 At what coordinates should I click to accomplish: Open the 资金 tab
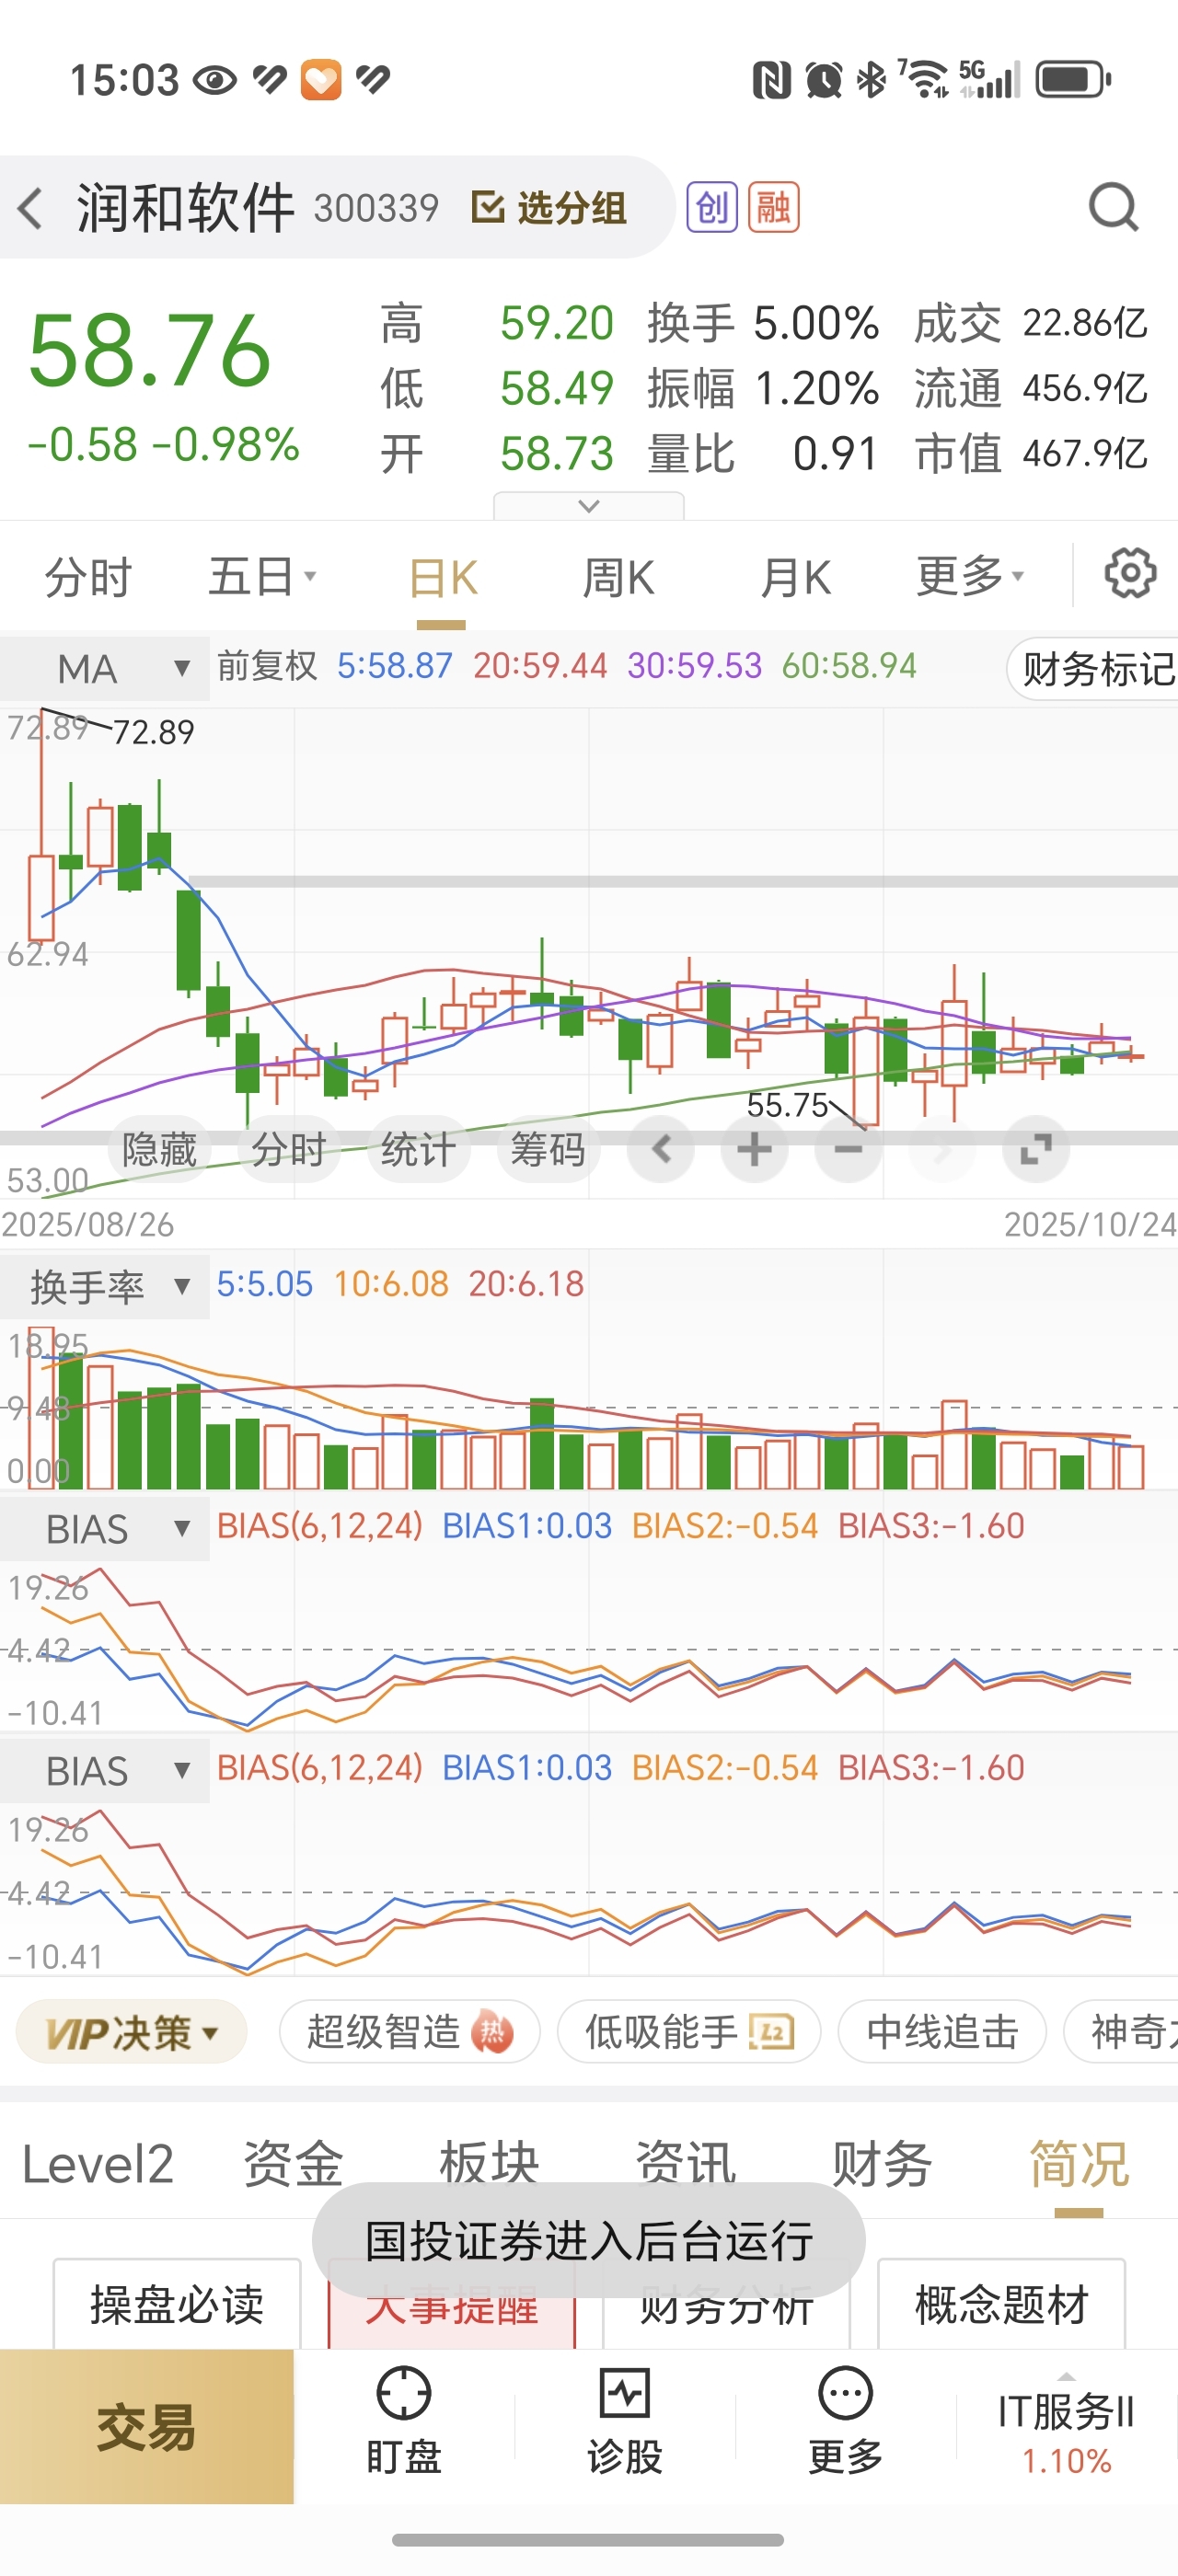(293, 2164)
